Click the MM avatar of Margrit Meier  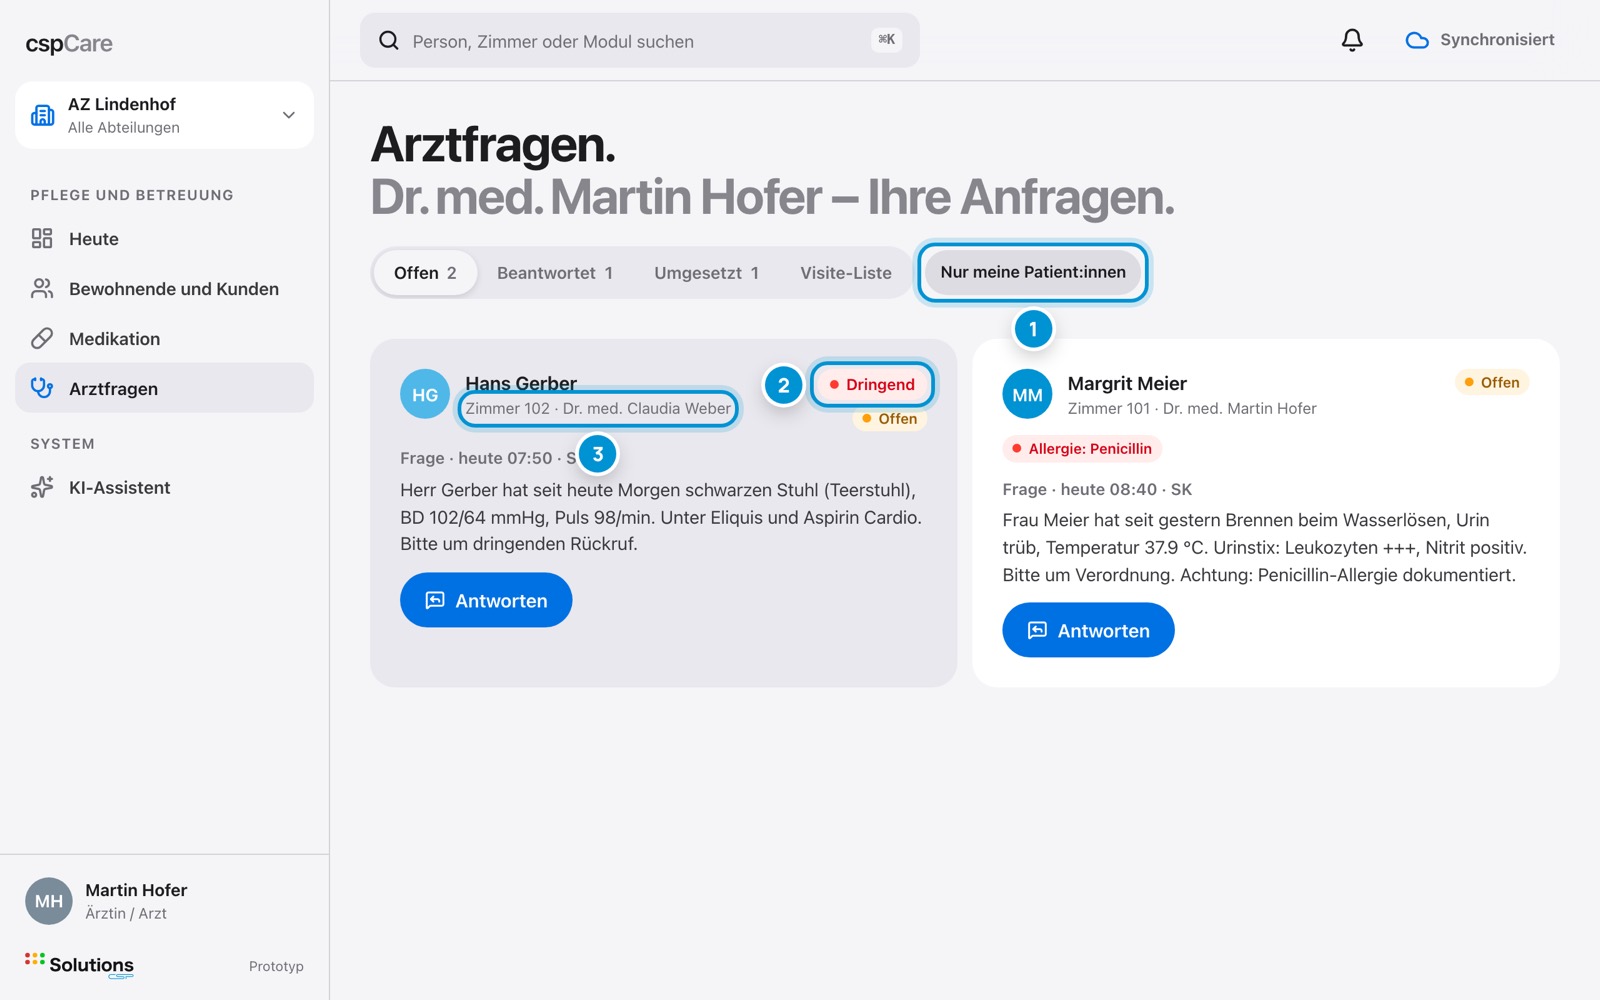(1027, 394)
